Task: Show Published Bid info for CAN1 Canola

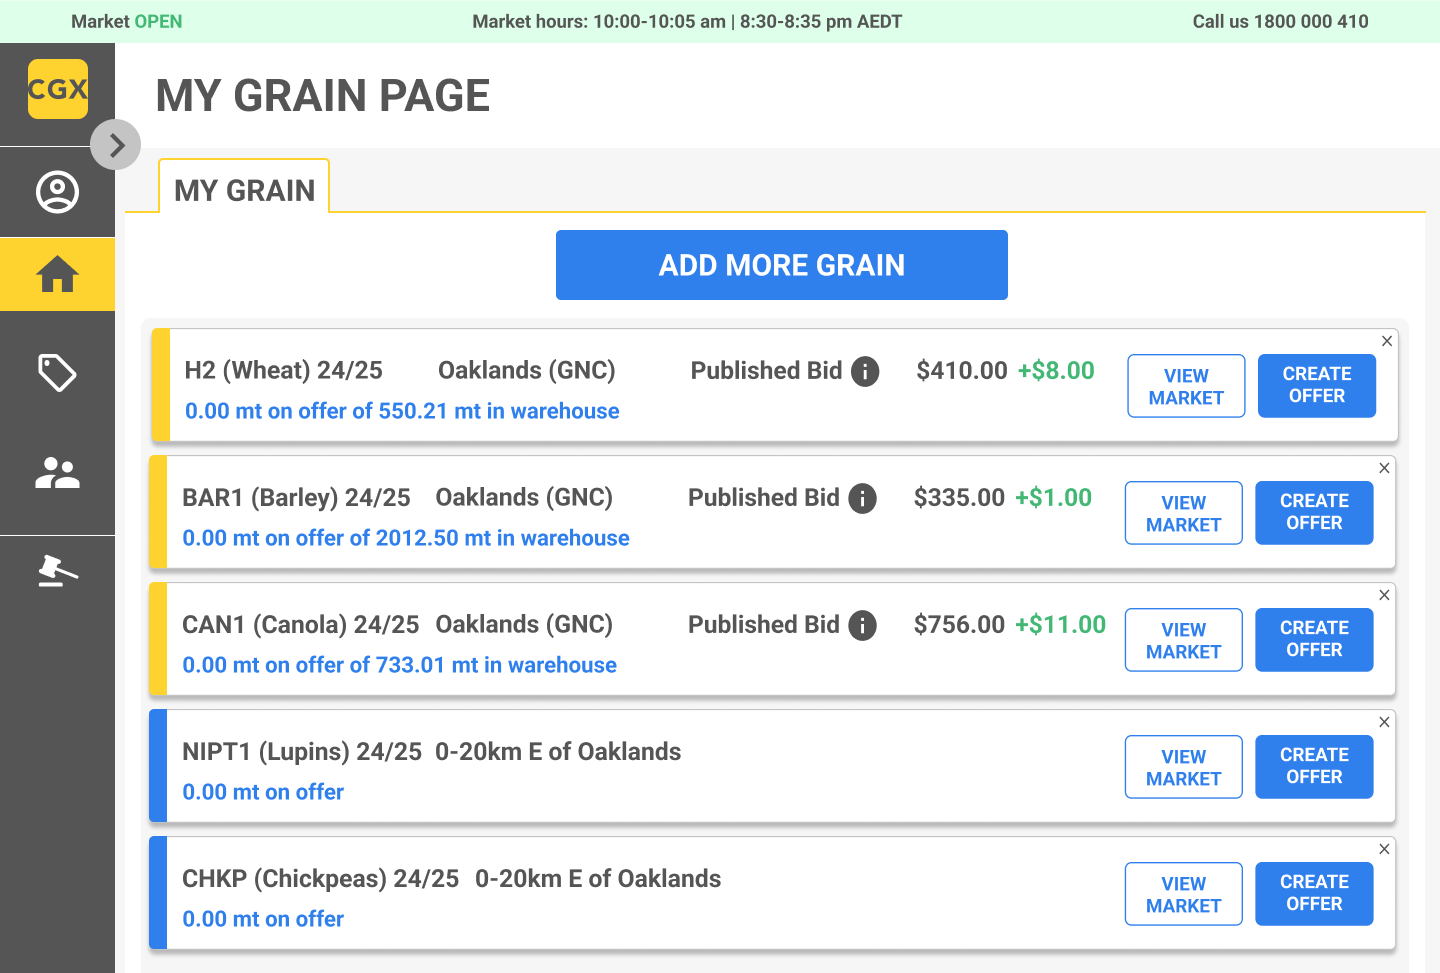Action: [x=862, y=625]
